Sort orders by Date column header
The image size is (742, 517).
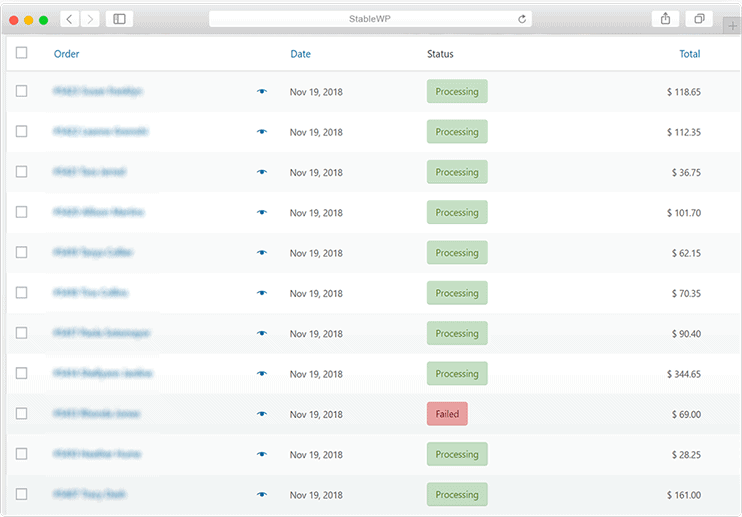tap(300, 54)
